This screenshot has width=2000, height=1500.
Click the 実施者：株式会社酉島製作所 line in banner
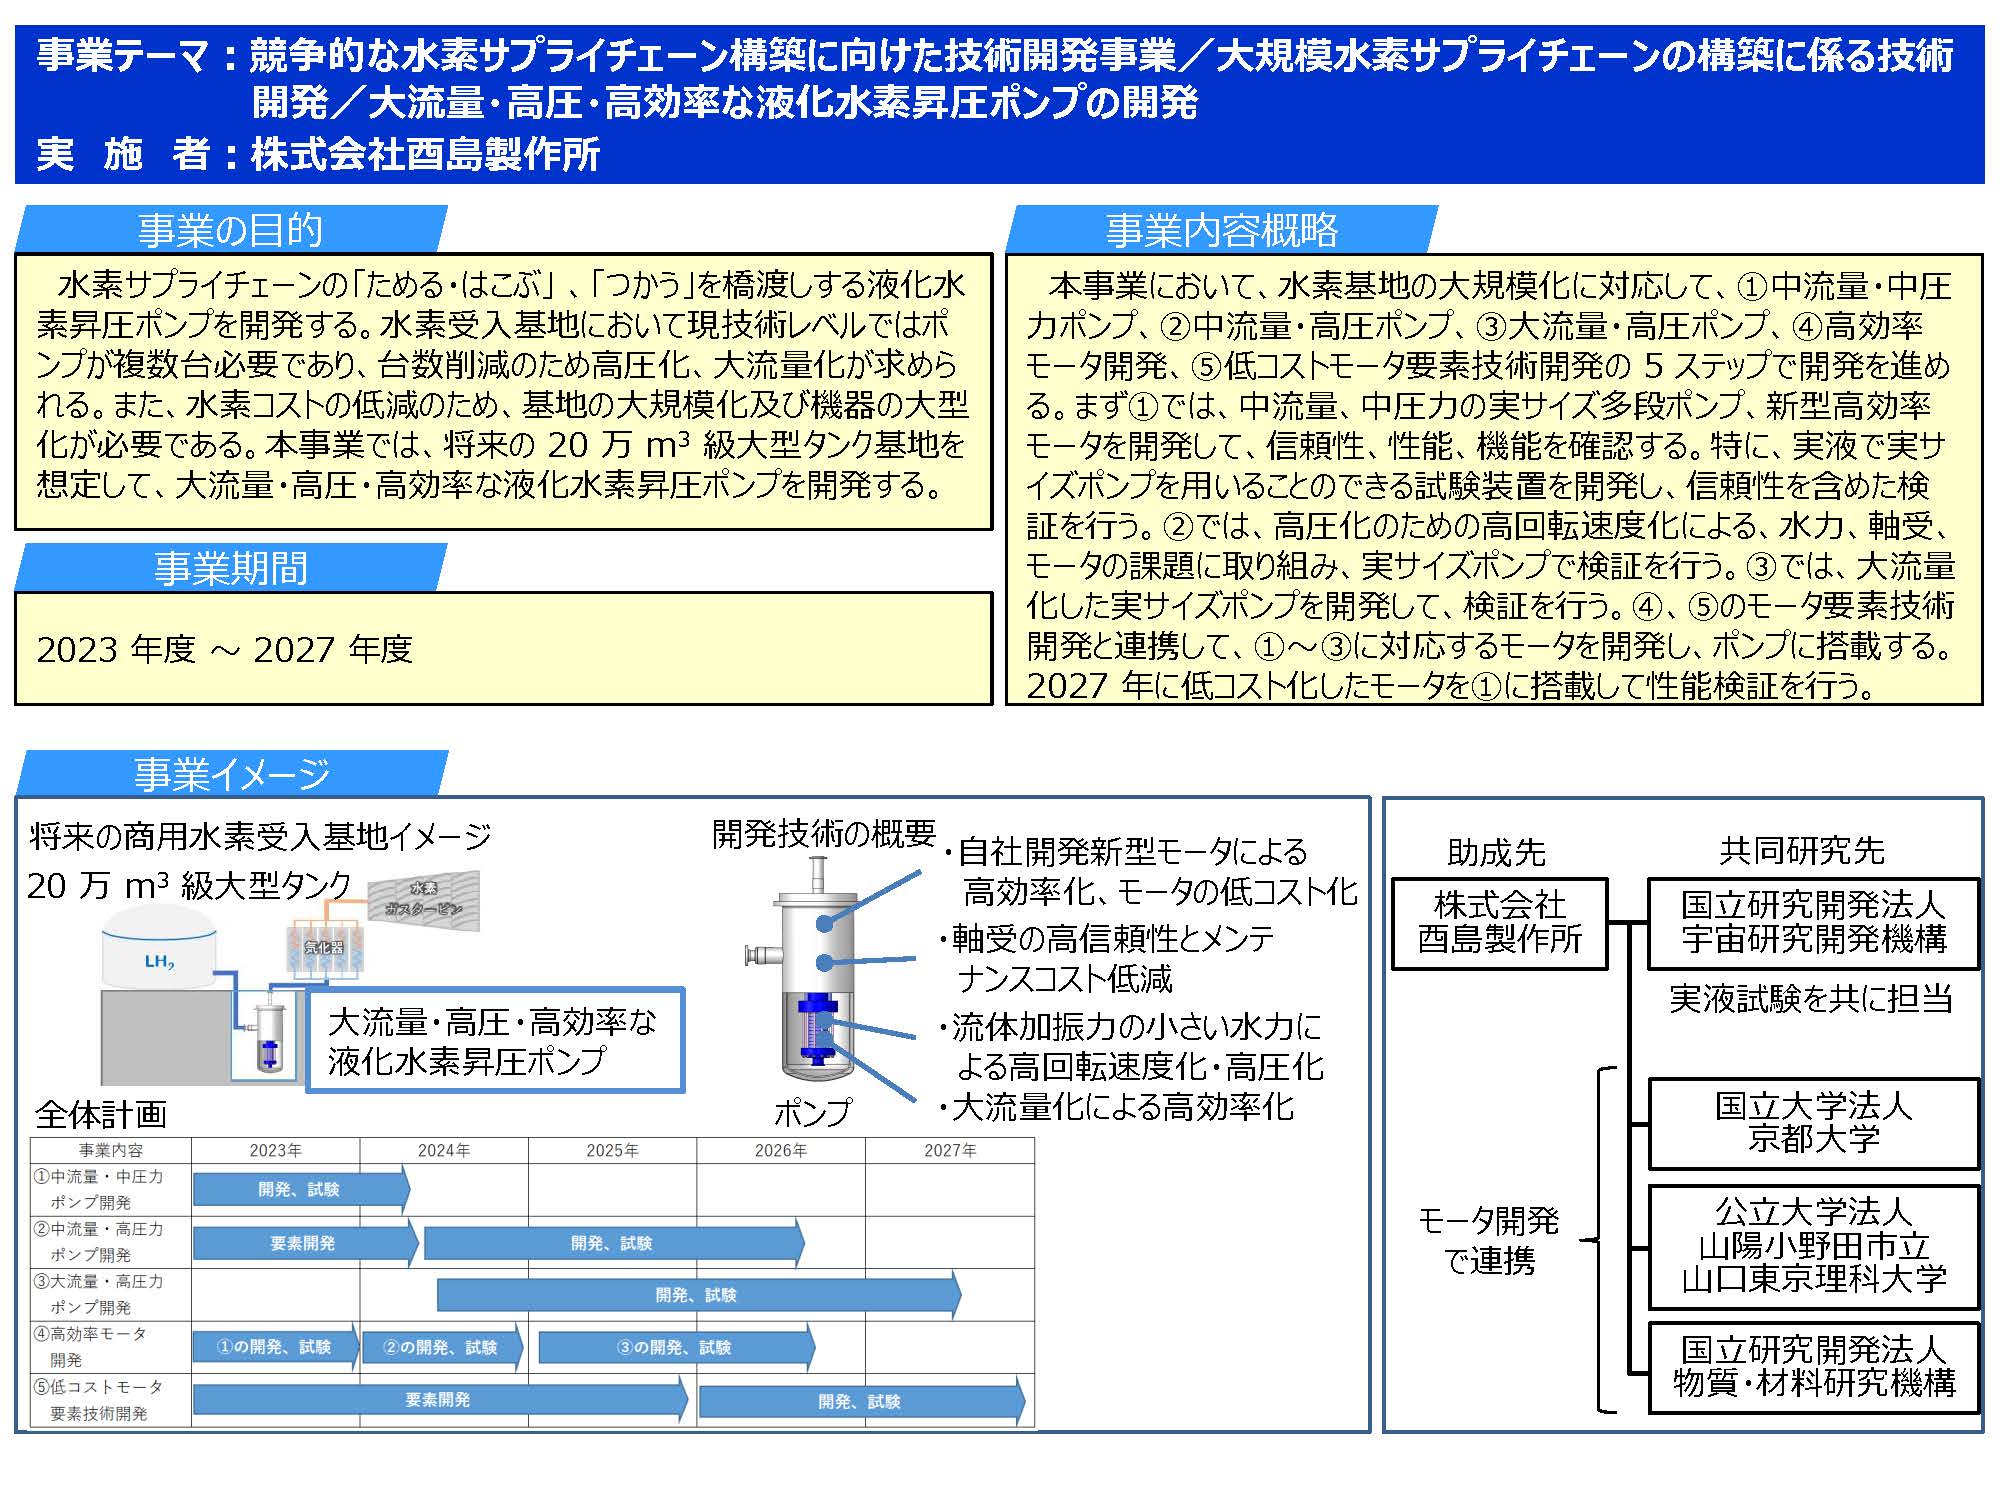[318, 154]
